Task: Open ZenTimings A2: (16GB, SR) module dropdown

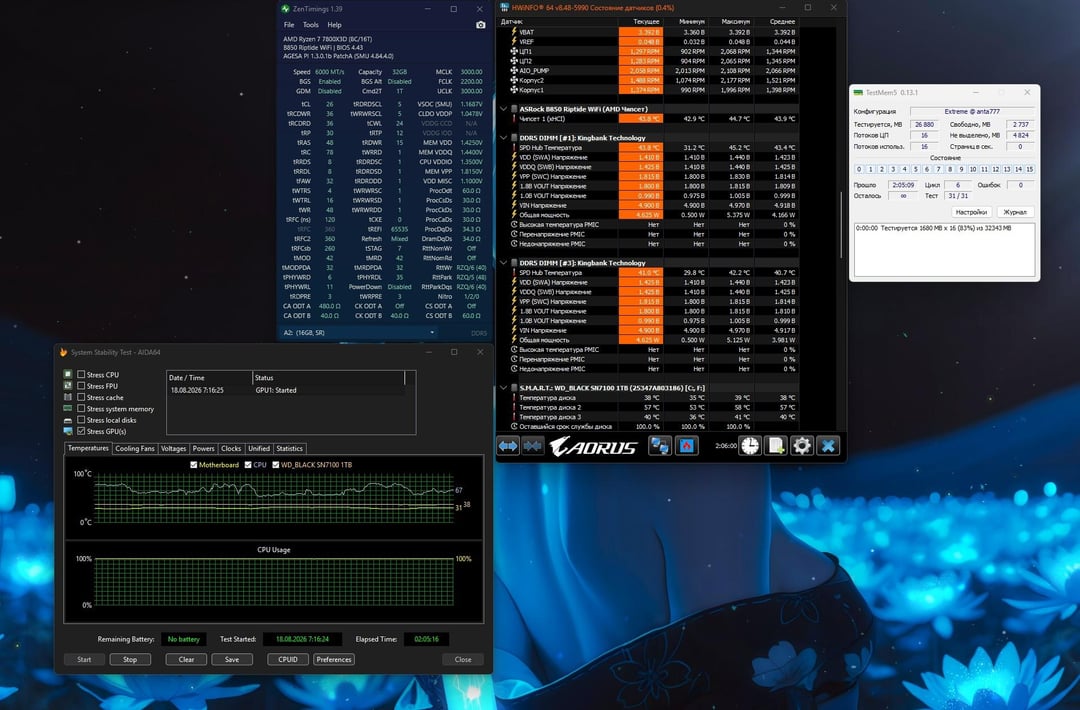Action: click(359, 333)
